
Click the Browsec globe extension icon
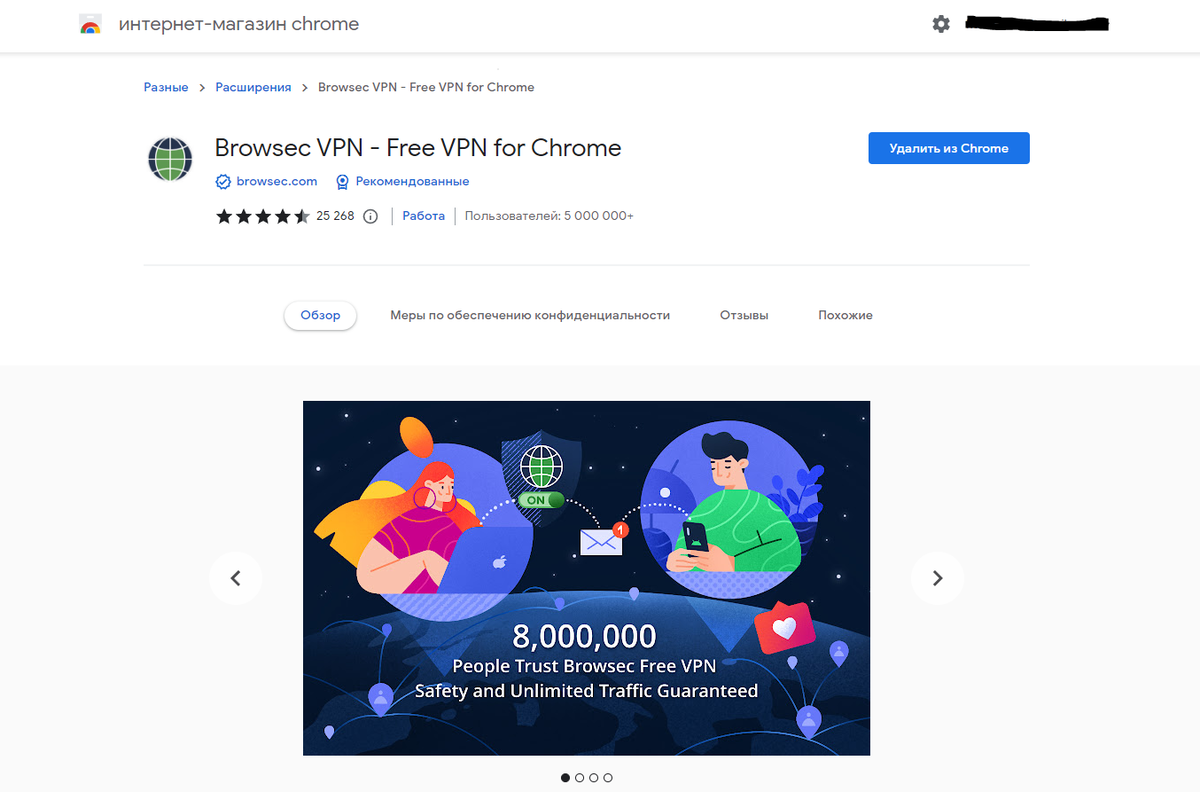click(170, 159)
